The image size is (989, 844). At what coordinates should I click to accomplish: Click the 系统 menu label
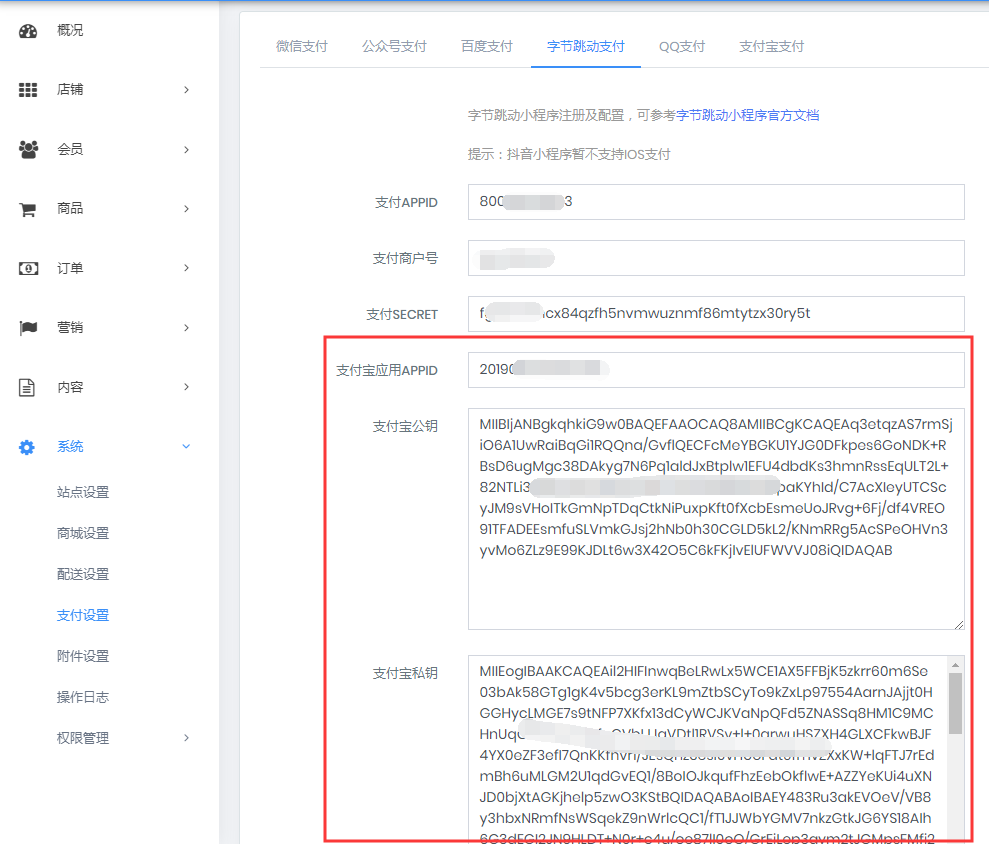click(70, 447)
